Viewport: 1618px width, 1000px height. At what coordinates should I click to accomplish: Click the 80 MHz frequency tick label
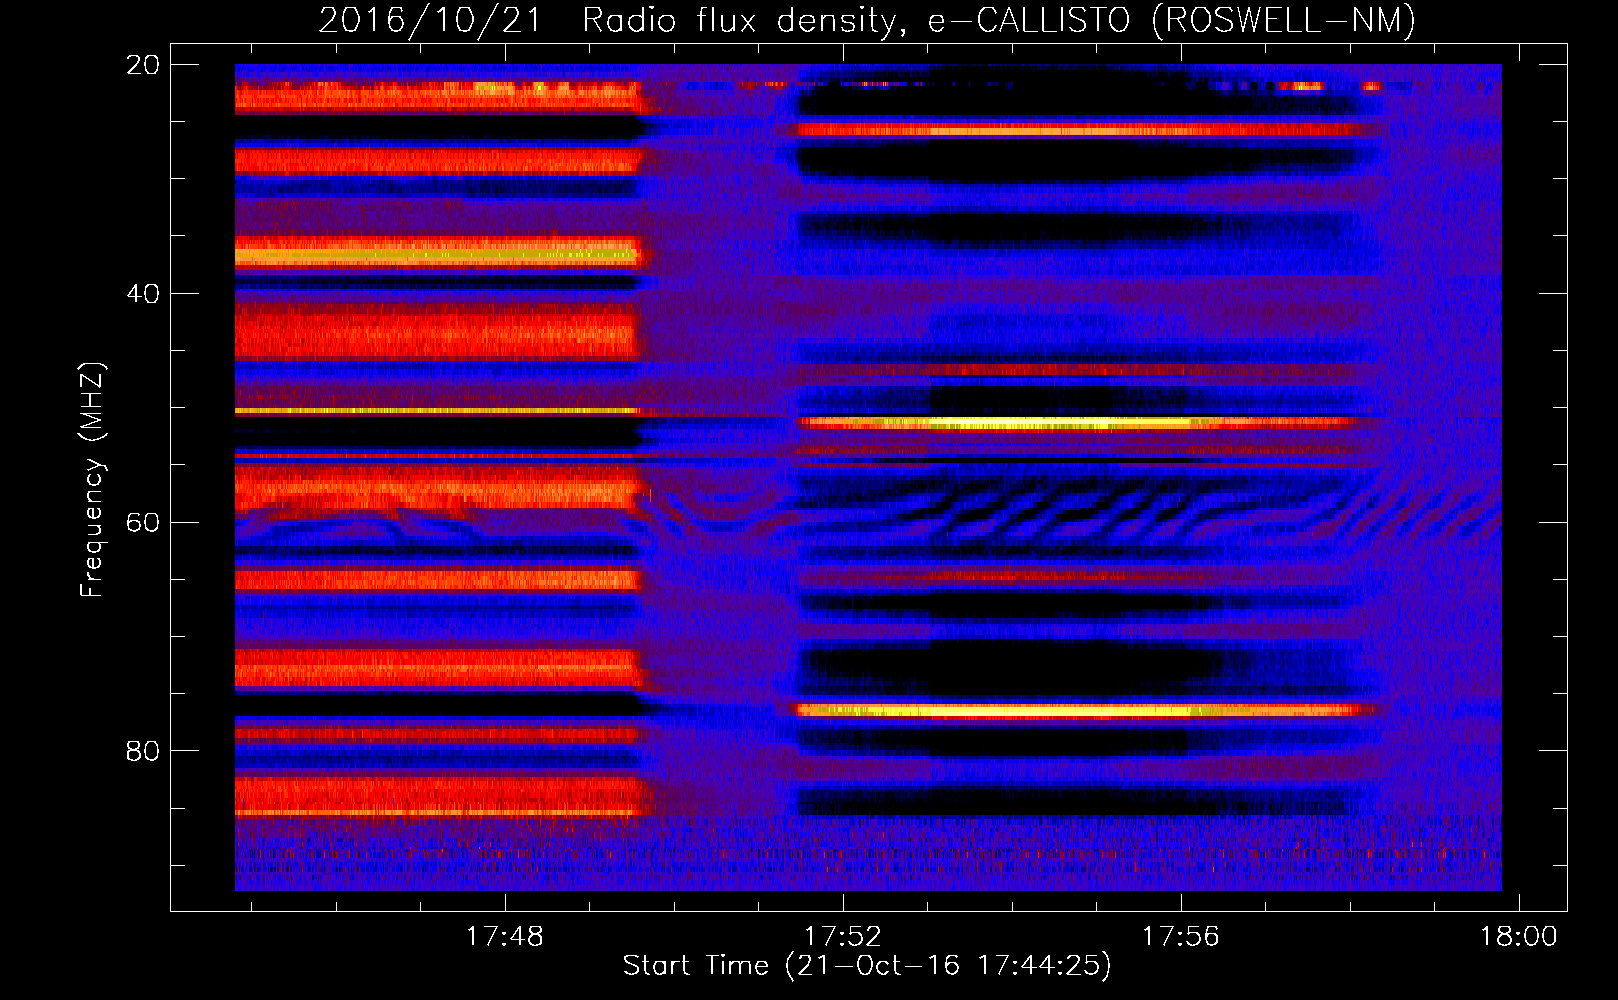[x=142, y=751]
